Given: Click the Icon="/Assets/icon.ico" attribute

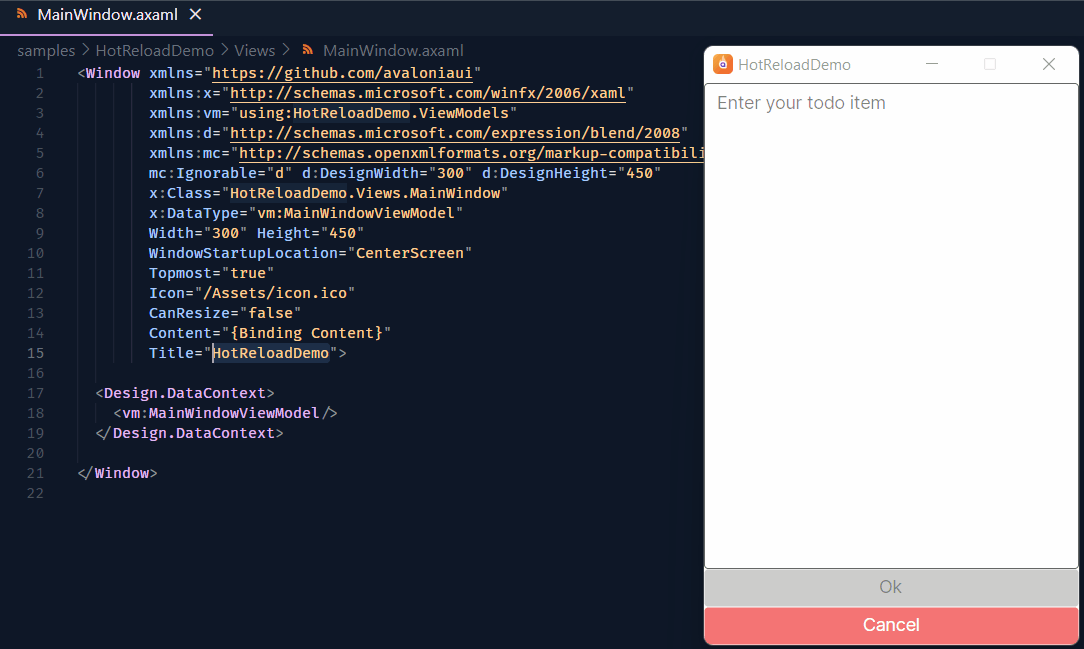Looking at the screenshot, I should (252, 293).
